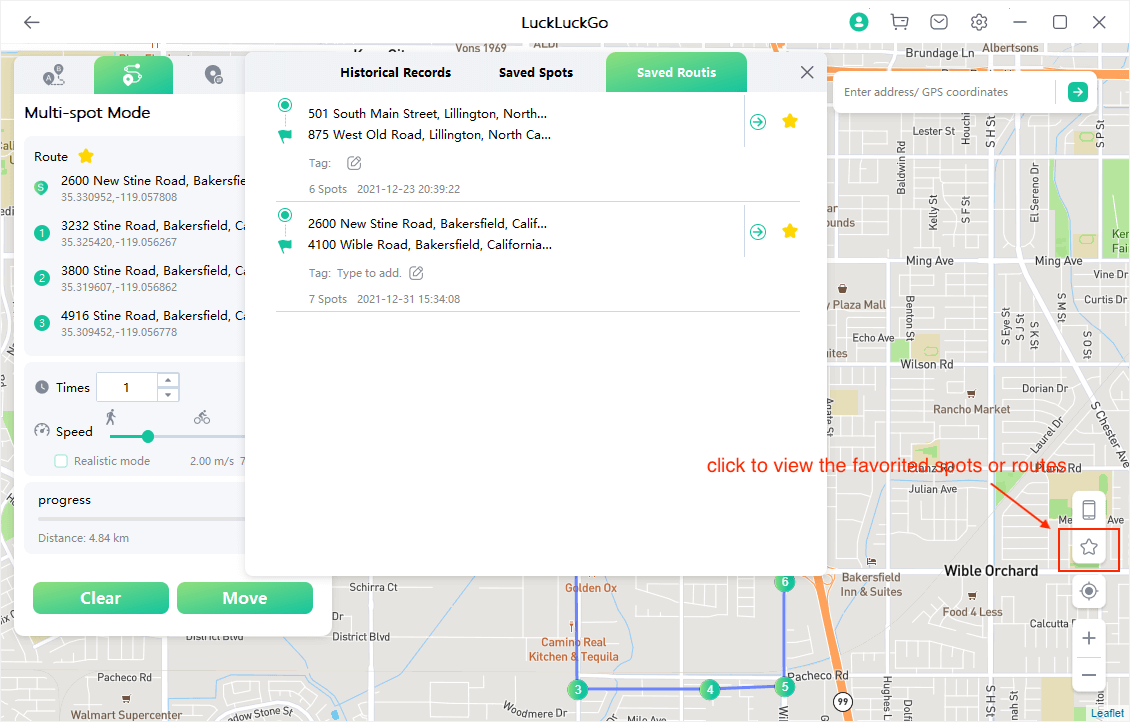This screenshot has width=1130, height=722.
Task: Select start spot 2600 New Stine Road
Action: coord(139,188)
